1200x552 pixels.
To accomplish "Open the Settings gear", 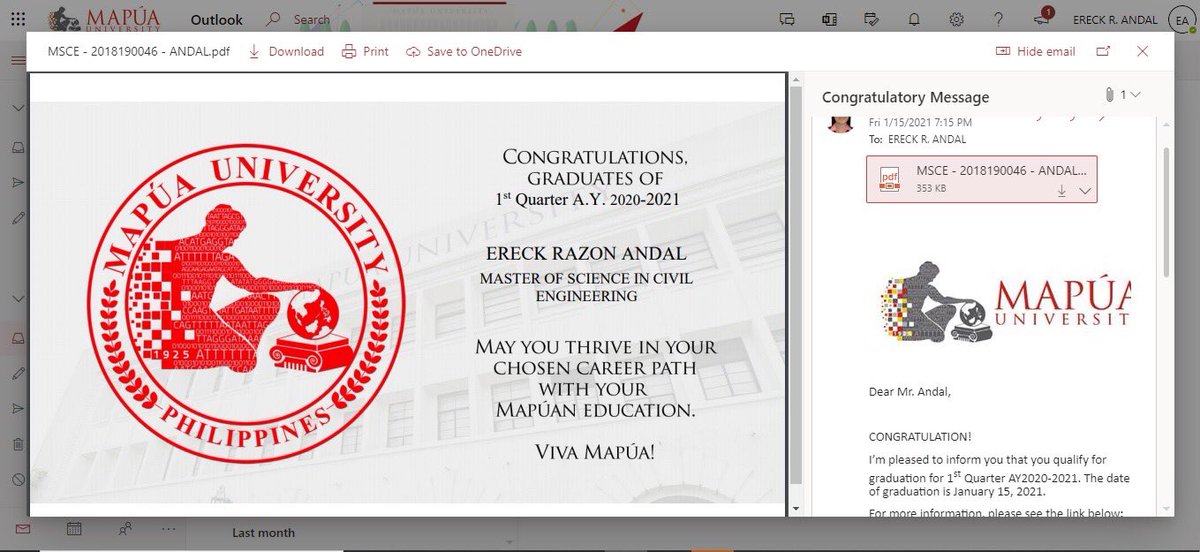I will pyautogui.click(x=956, y=19).
